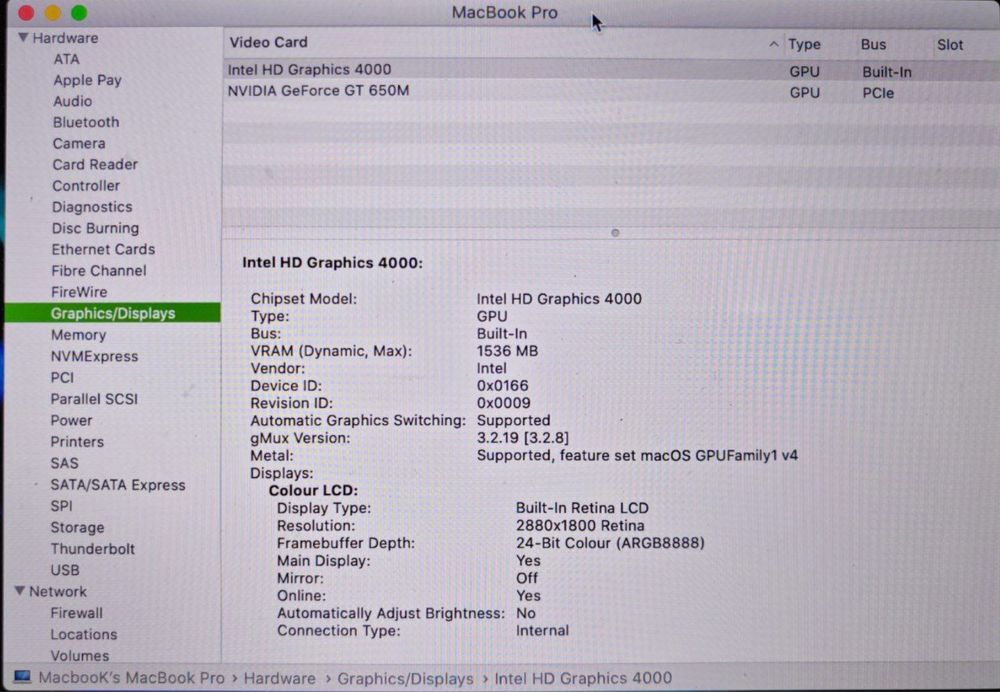Click the gMux Version value 3.2.19
The width and height of the screenshot is (1000, 692).
[x=522, y=438]
